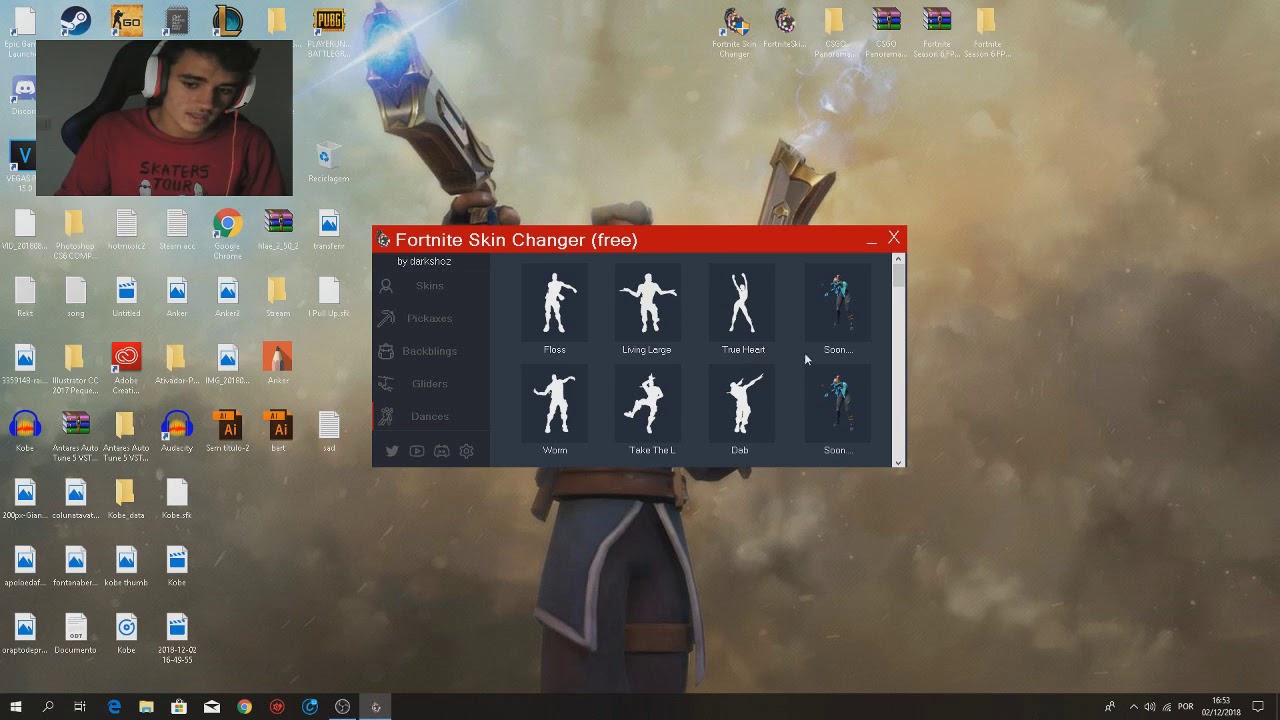Expand hidden system tray icons
Screen dimensions: 1280x720
click(x=1134, y=707)
